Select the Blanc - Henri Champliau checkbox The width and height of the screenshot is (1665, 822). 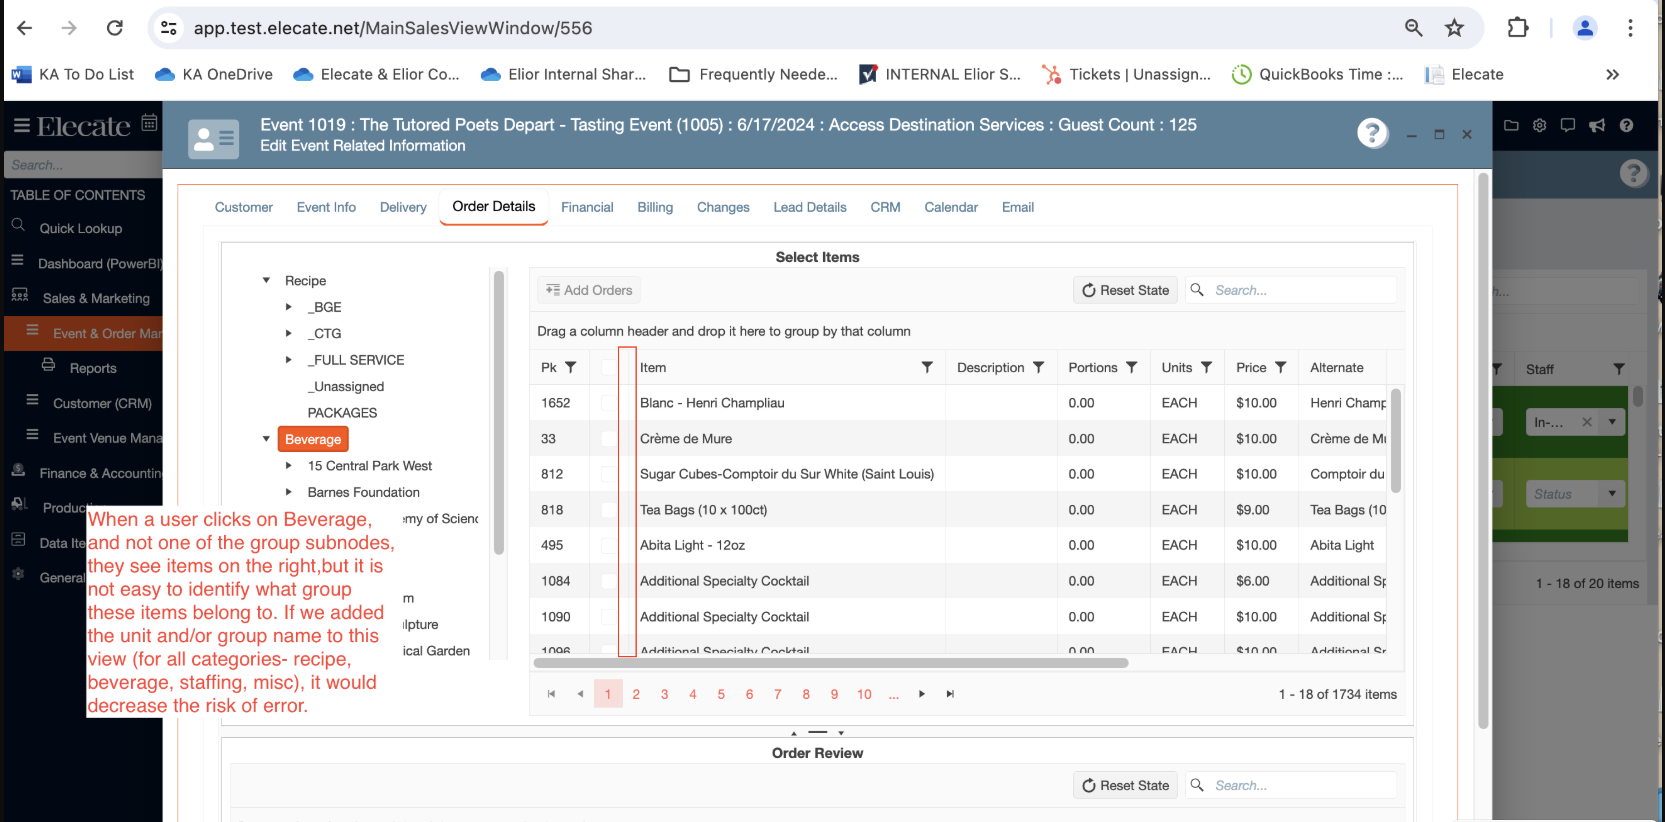[x=608, y=403]
